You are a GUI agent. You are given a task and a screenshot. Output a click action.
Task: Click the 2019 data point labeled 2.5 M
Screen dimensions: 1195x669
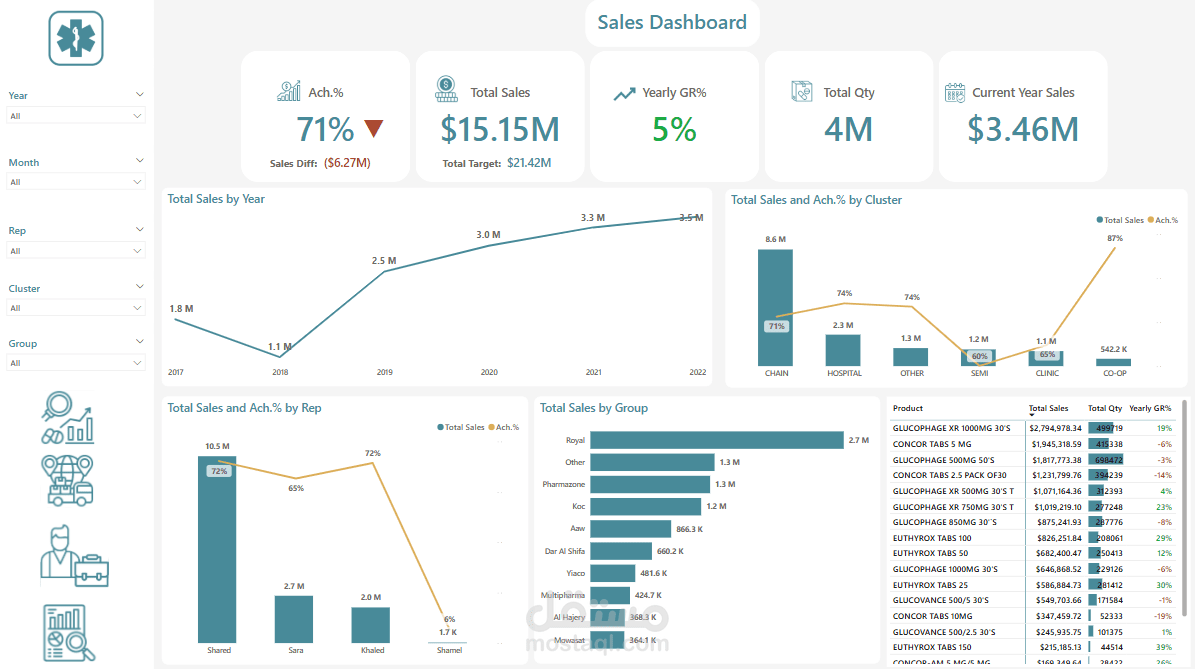coord(384,271)
